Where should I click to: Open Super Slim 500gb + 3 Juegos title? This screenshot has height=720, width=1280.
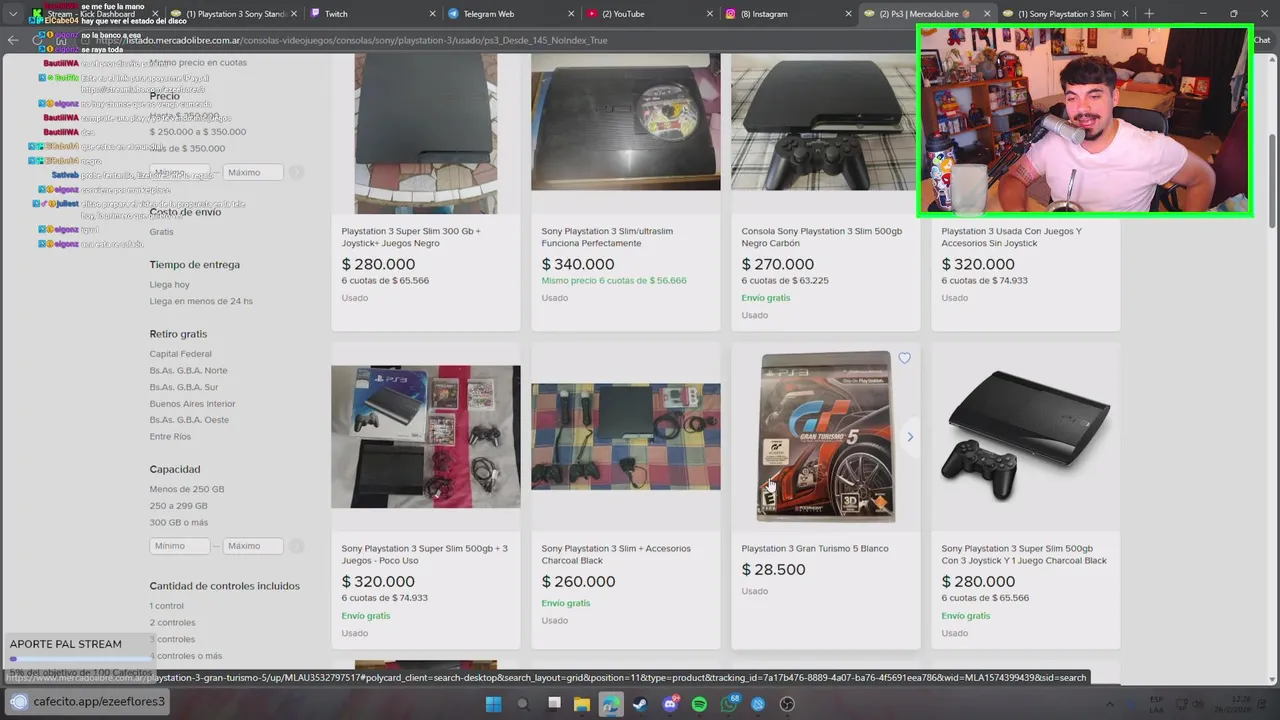(x=424, y=554)
